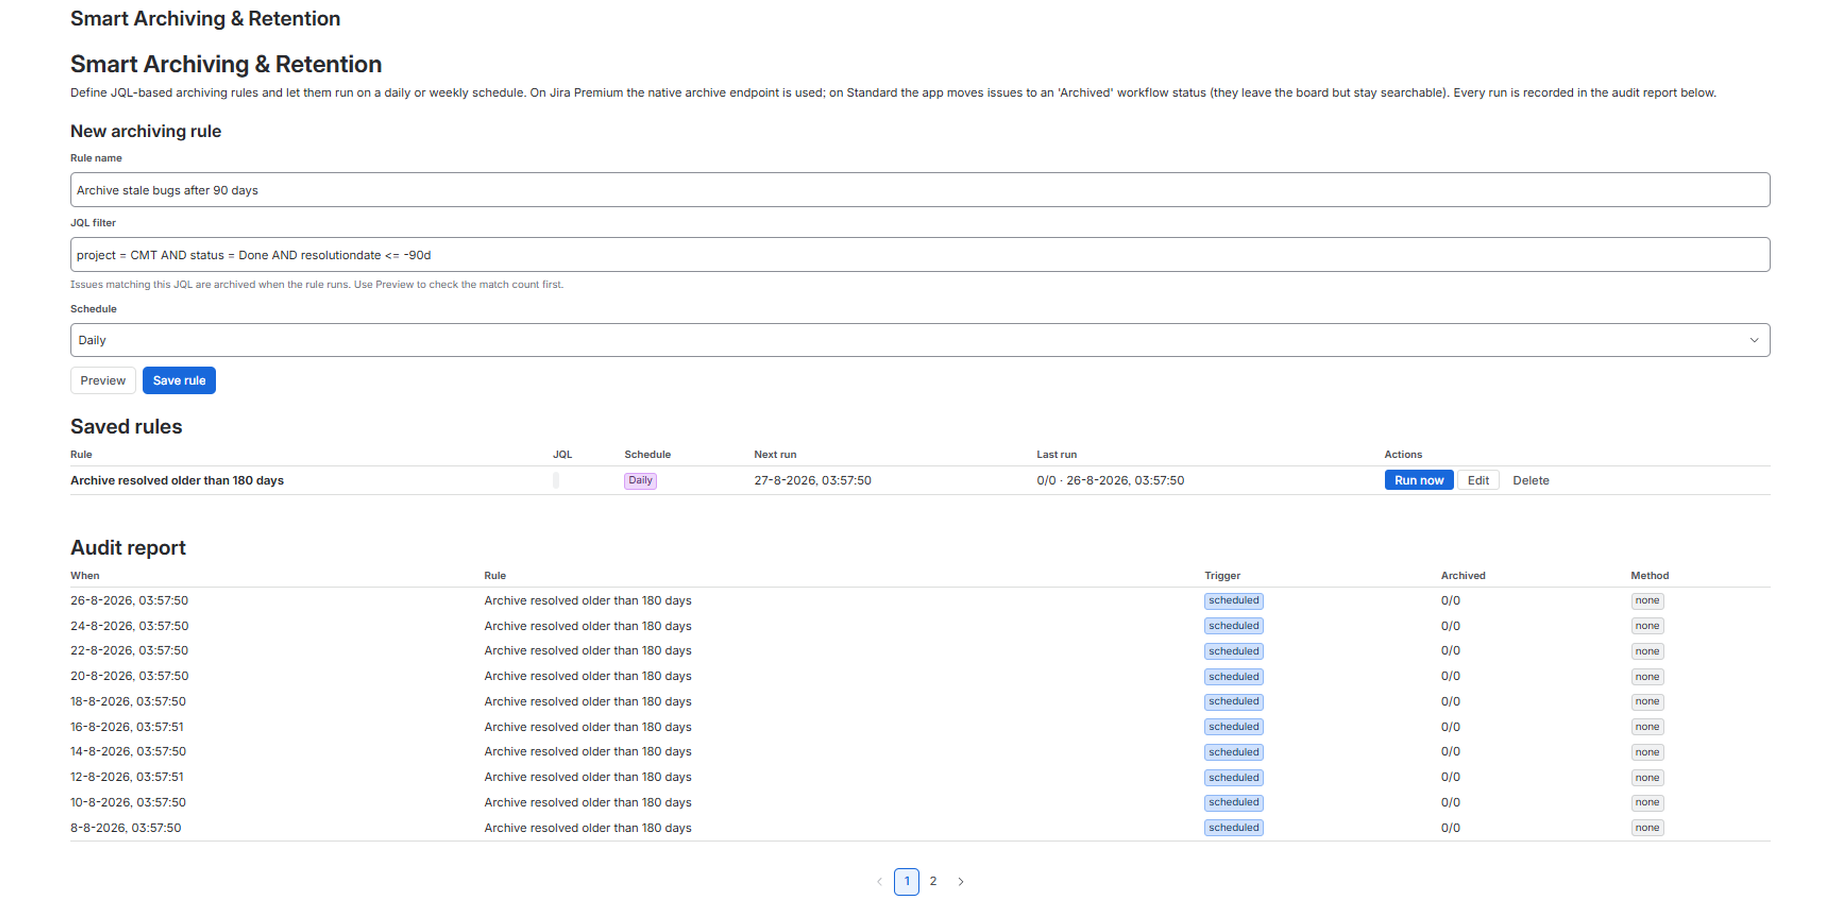Screen dimensions: 1840x900
Task: Click none method badge in 26-8-2026 row
Action: (1647, 601)
